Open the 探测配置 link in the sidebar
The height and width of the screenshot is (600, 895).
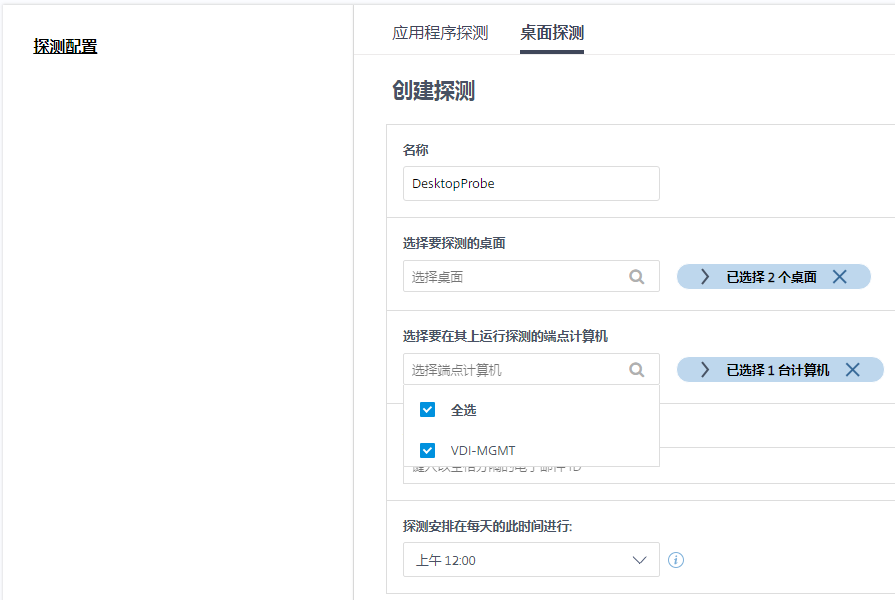(x=65, y=46)
